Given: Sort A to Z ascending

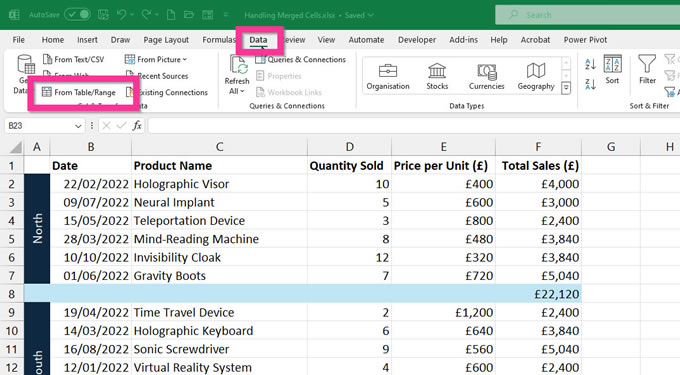Looking at the screenshot, I should (590, 64).
